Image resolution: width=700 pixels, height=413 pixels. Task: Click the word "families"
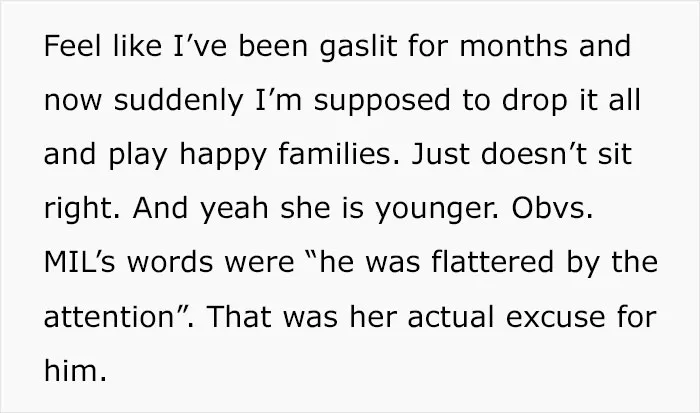tap(338, 154)
